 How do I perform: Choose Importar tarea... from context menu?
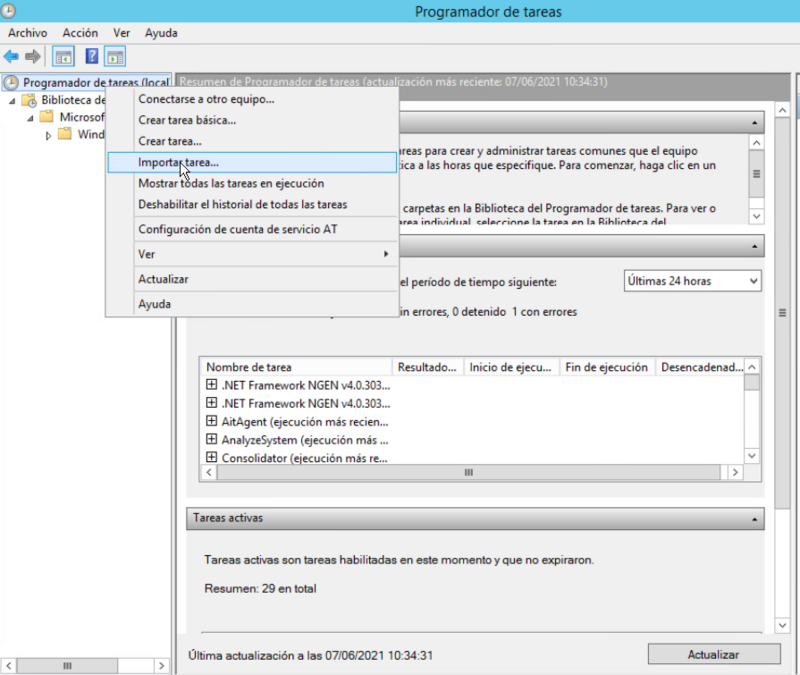click(178, 162)
